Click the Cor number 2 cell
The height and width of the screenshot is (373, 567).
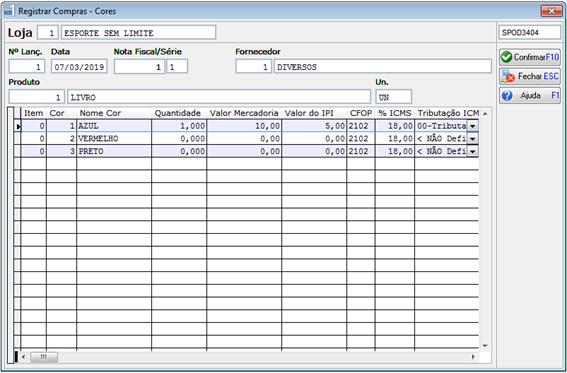point(61,138)
